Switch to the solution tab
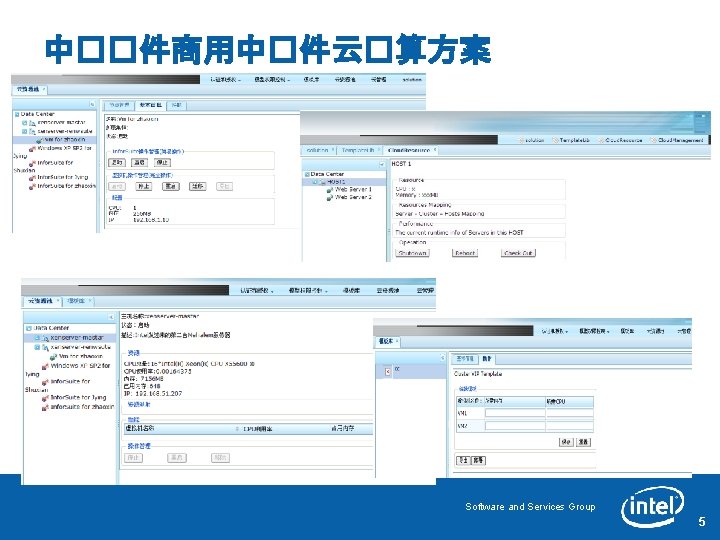720x540 pixels. [x=317, y=150]
